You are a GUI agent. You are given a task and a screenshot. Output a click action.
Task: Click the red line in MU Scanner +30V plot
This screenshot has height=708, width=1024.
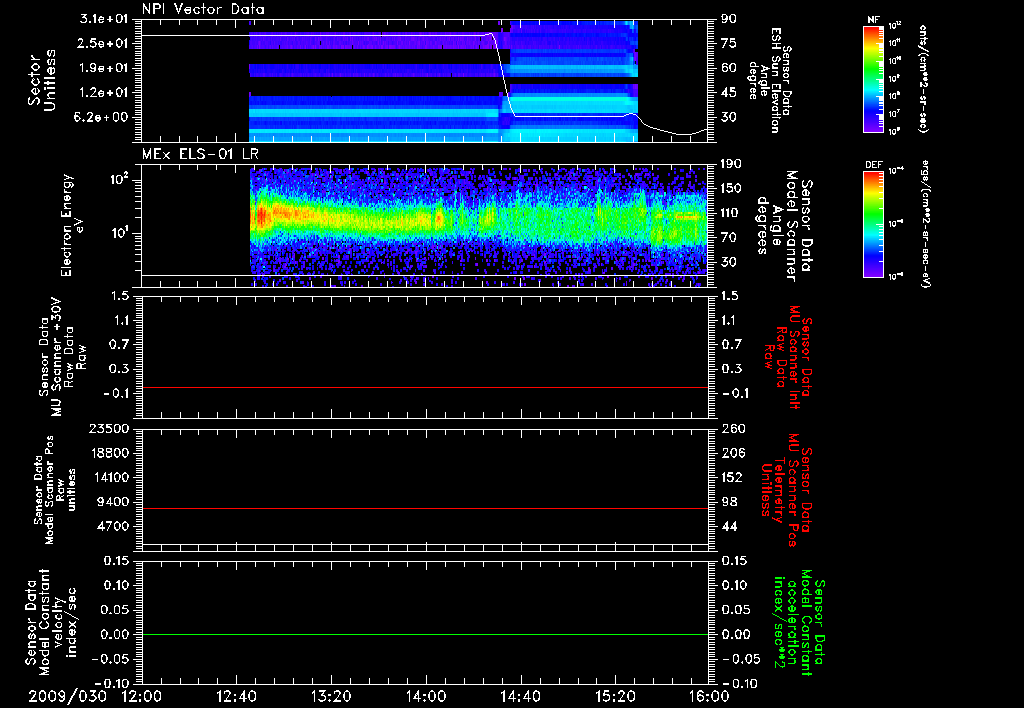click(425, 388)
